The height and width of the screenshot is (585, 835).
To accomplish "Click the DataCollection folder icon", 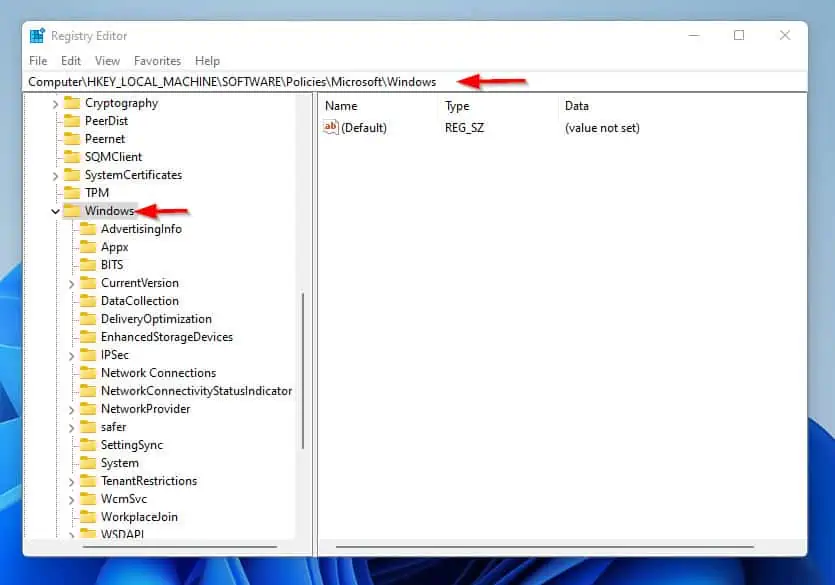I will tap(88, 301).
